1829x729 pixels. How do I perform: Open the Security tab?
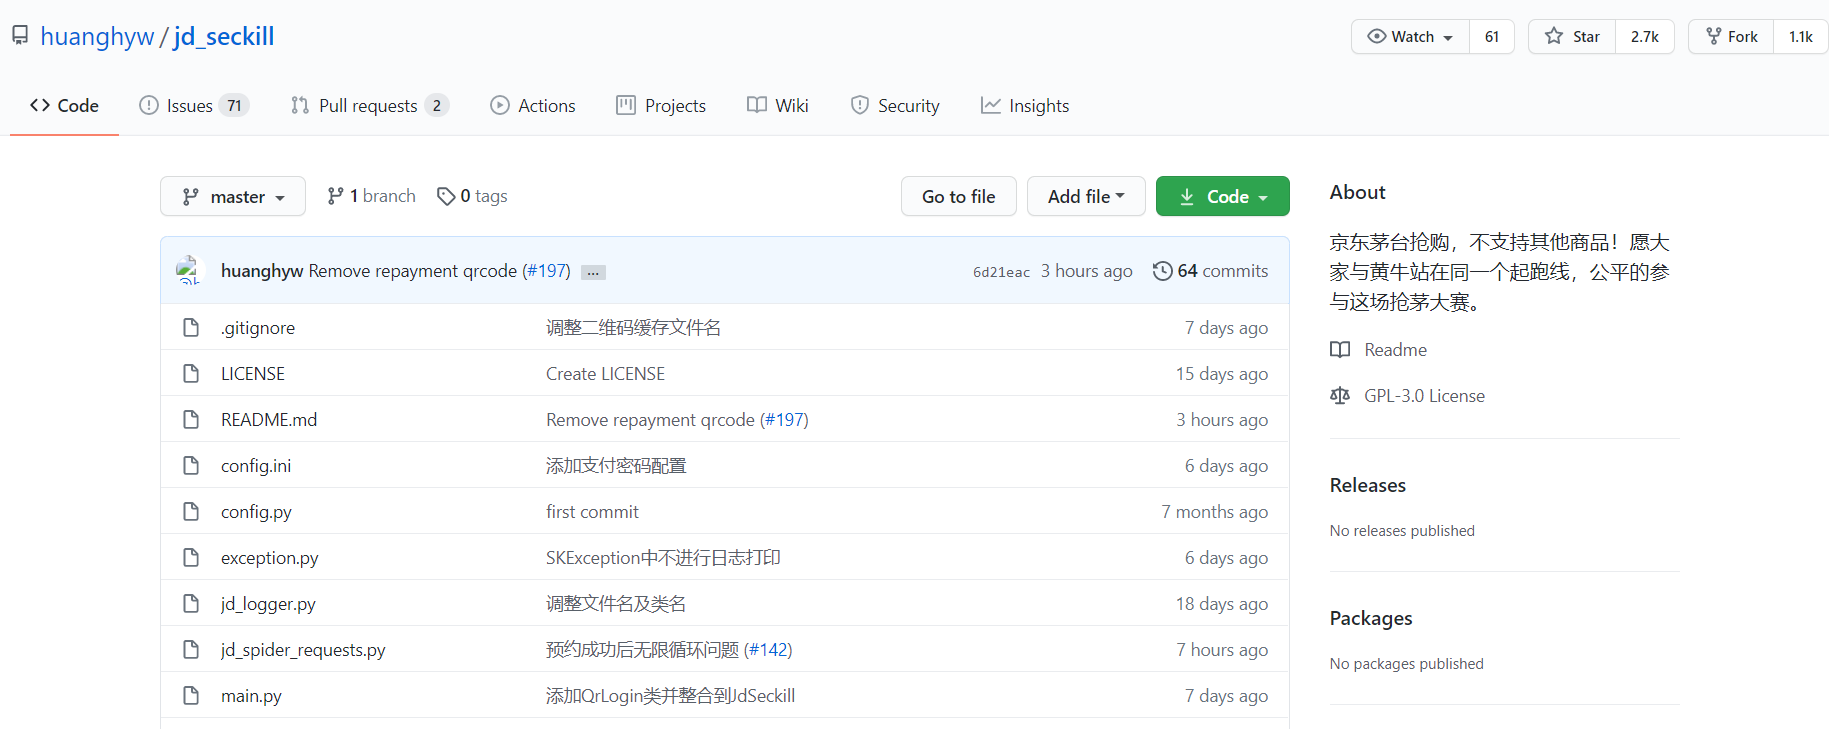pyautogui.click(x=895, y=105)
